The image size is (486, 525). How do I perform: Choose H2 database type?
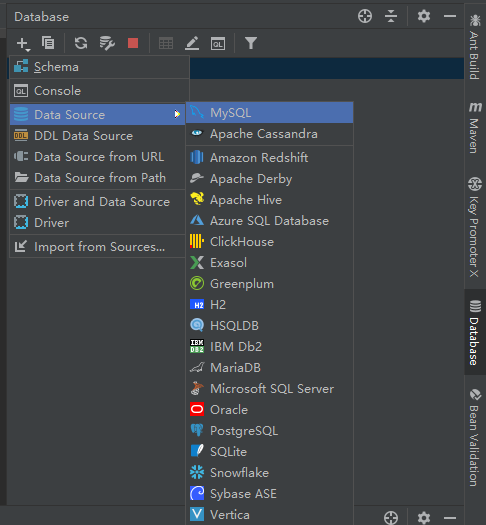(269, 305)
